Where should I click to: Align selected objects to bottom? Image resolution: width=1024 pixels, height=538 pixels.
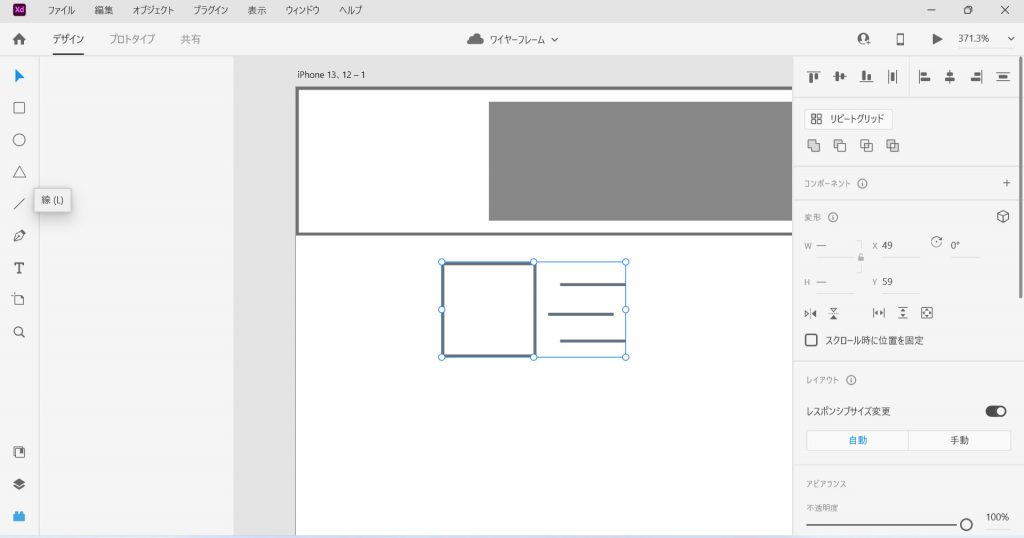(x=866, y=76)
